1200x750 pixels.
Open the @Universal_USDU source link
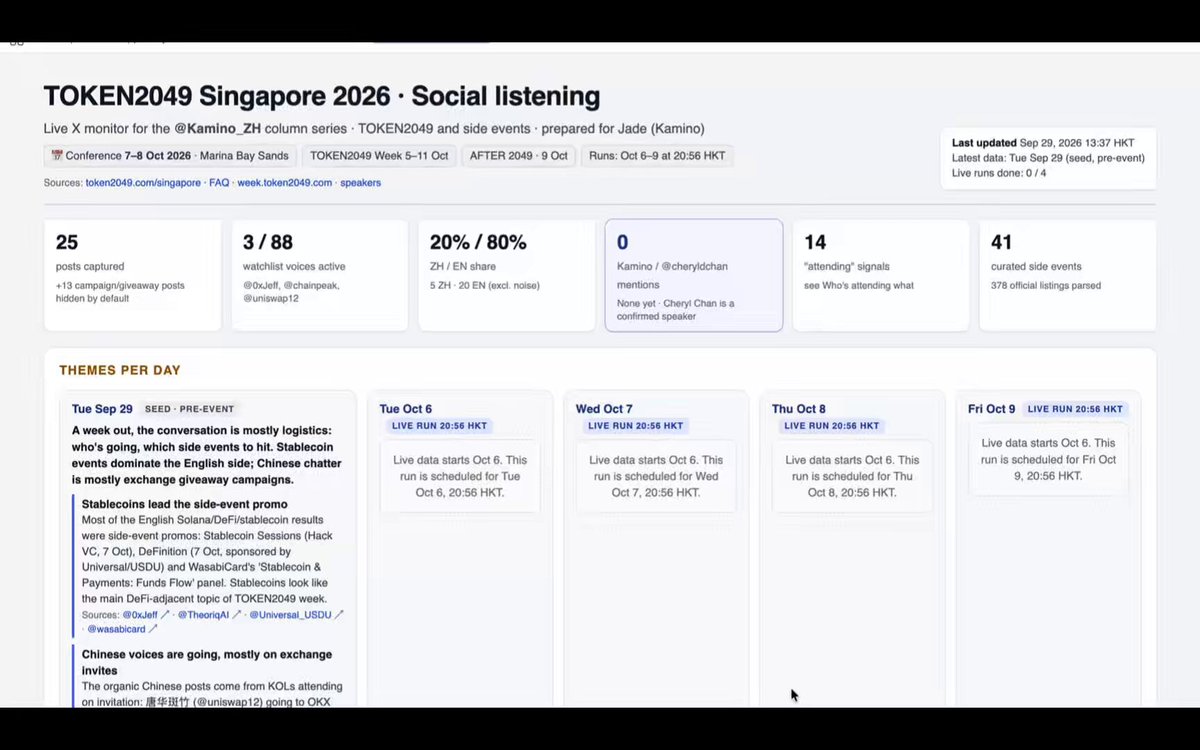[297, 615]
